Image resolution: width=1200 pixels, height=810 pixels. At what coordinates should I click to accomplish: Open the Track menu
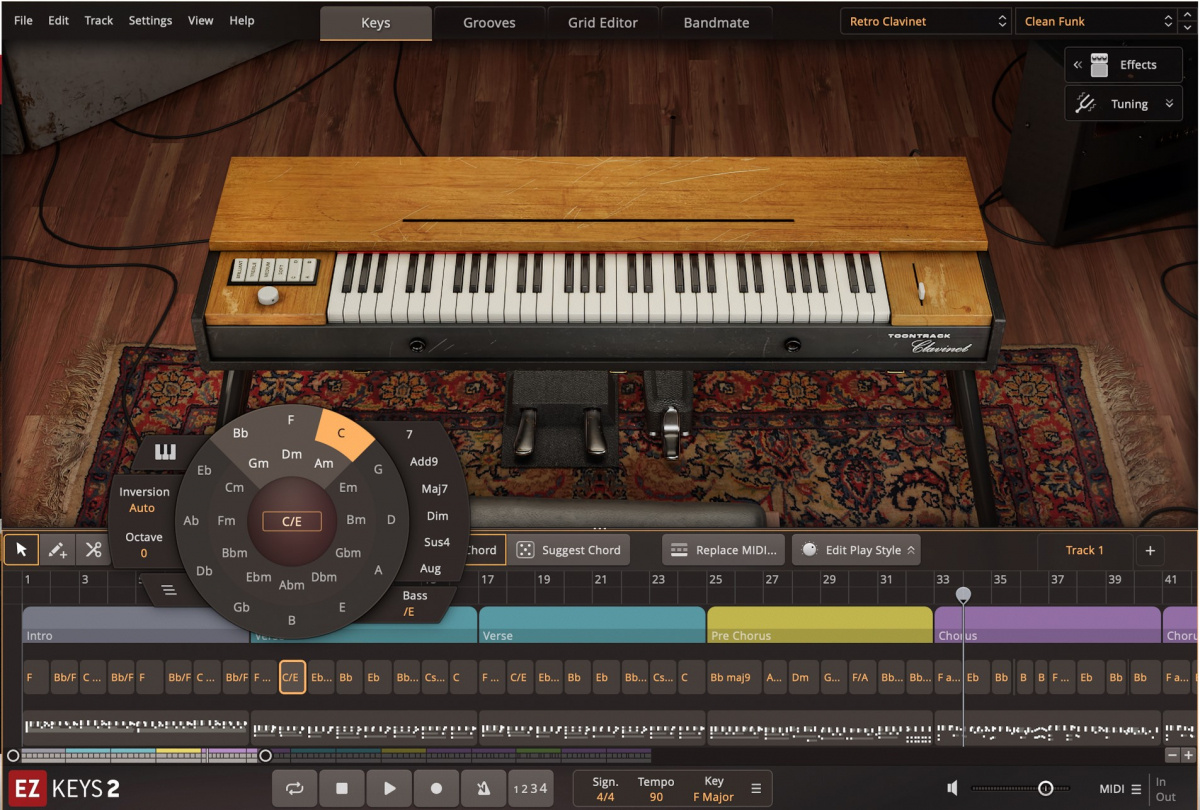98,20
